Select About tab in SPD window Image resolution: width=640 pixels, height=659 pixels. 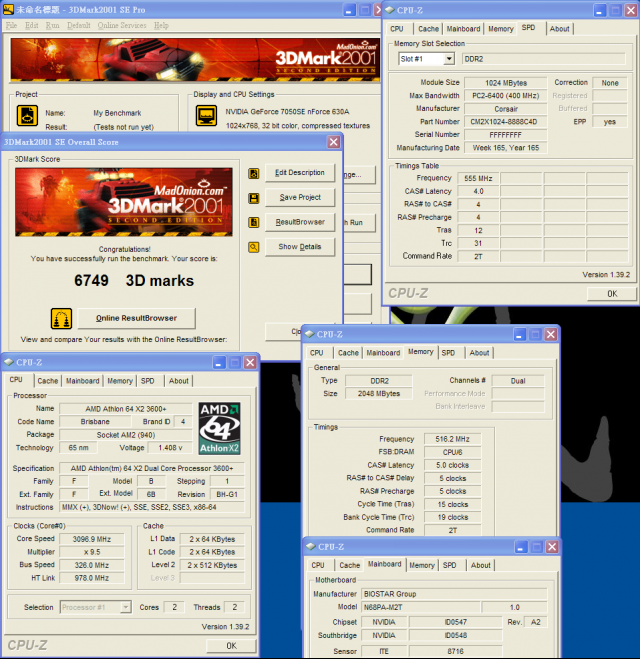(x=559, y=29)
